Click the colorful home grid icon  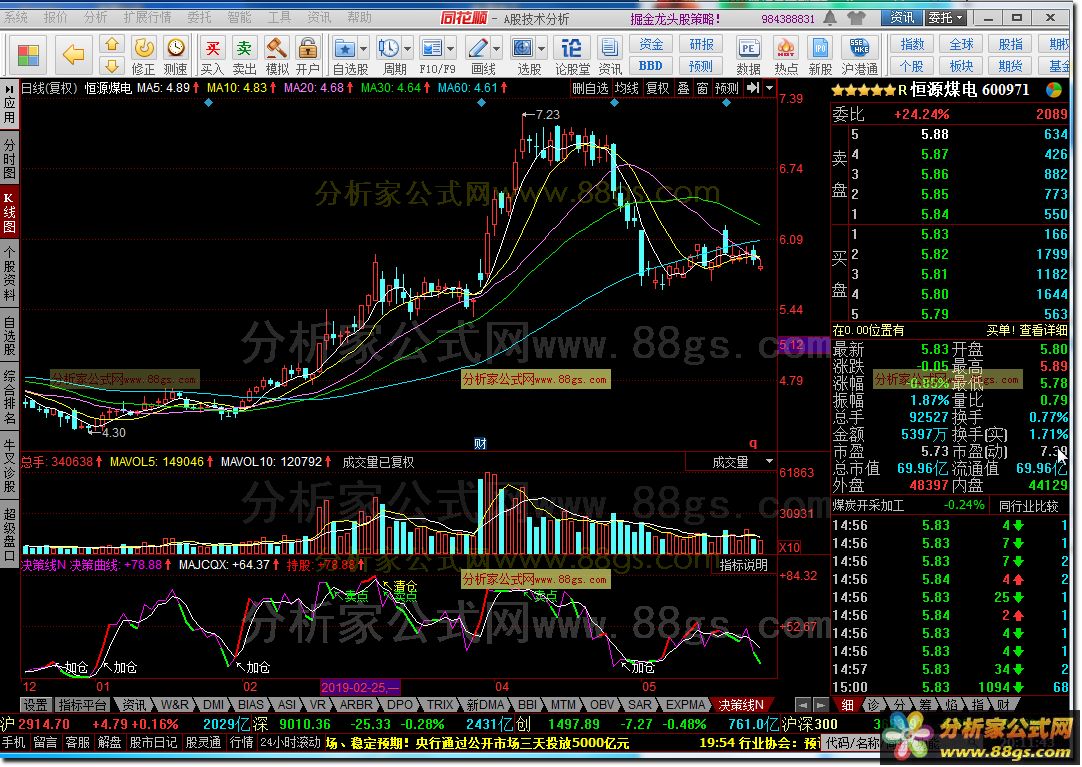(x=28, y=55)
